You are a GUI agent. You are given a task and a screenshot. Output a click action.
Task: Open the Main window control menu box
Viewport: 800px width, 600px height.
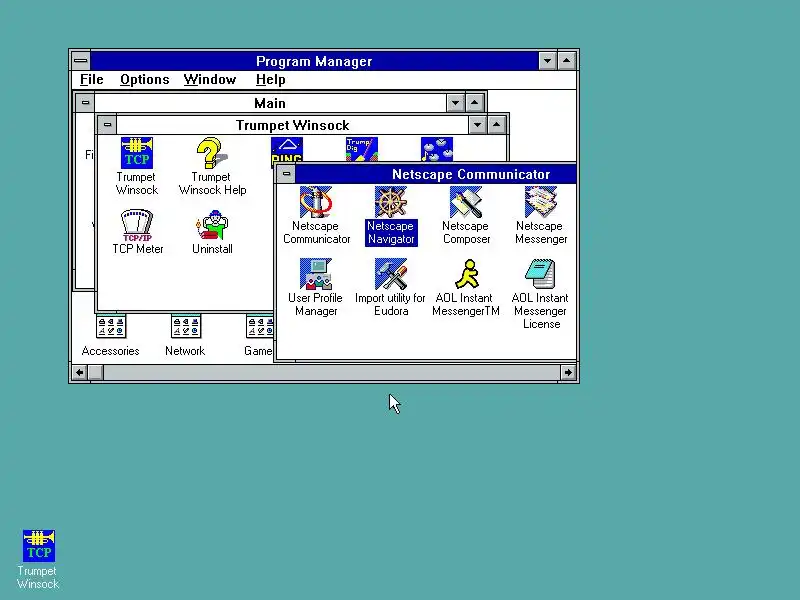click(85, 103)
